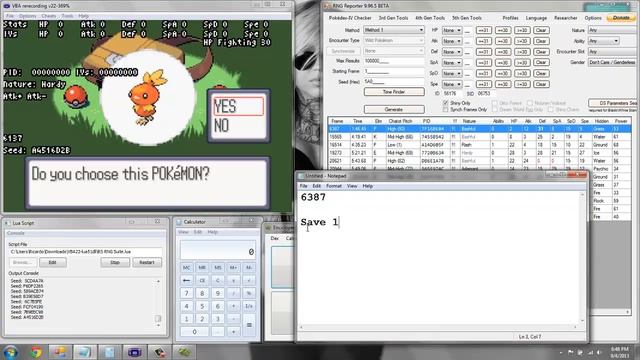Viewport: 640px width, 360px height.
Task: Open the Spe comparison None dropdown
Action: (452, 84)
